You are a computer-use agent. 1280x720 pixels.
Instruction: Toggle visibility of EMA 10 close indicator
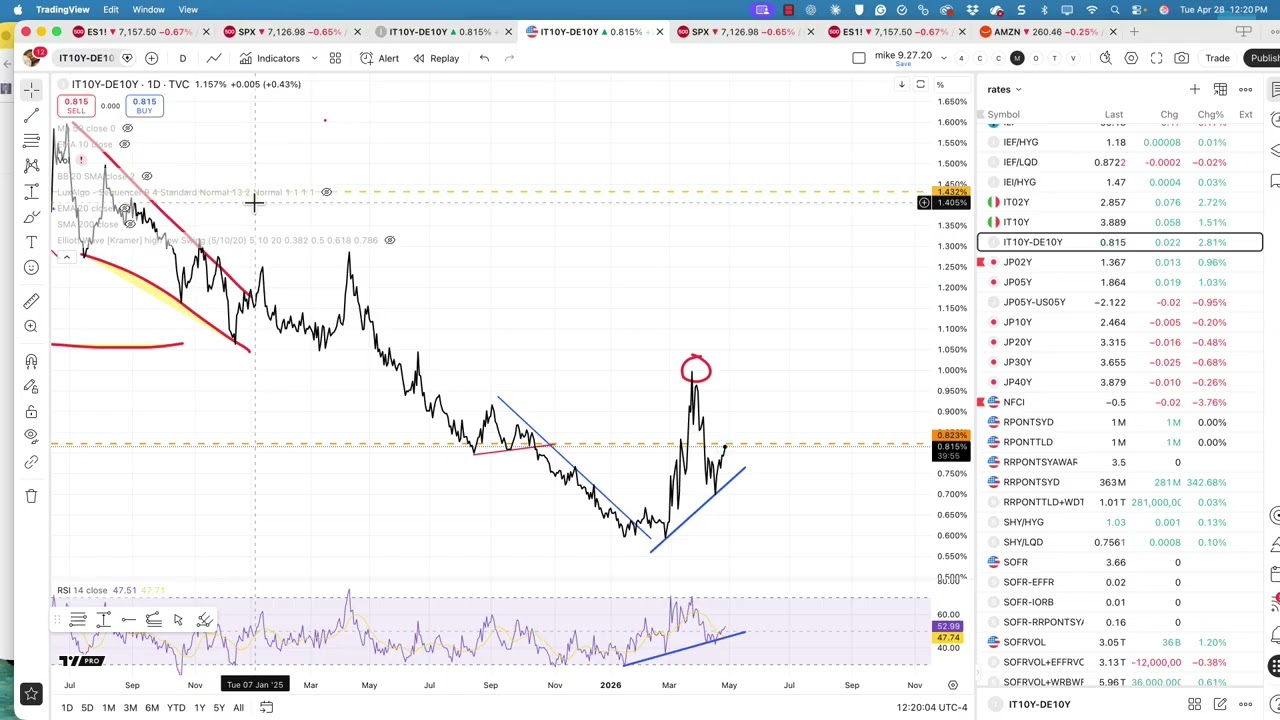click(124, 144)
